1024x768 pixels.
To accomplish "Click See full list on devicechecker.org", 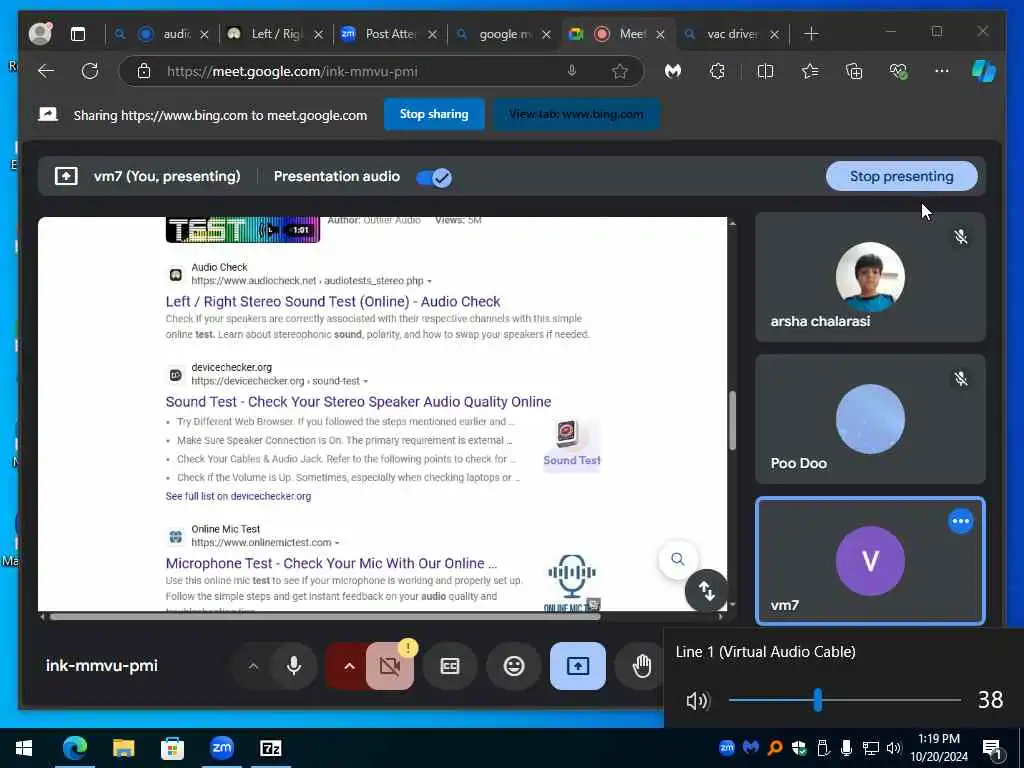I will pos(238,496).
